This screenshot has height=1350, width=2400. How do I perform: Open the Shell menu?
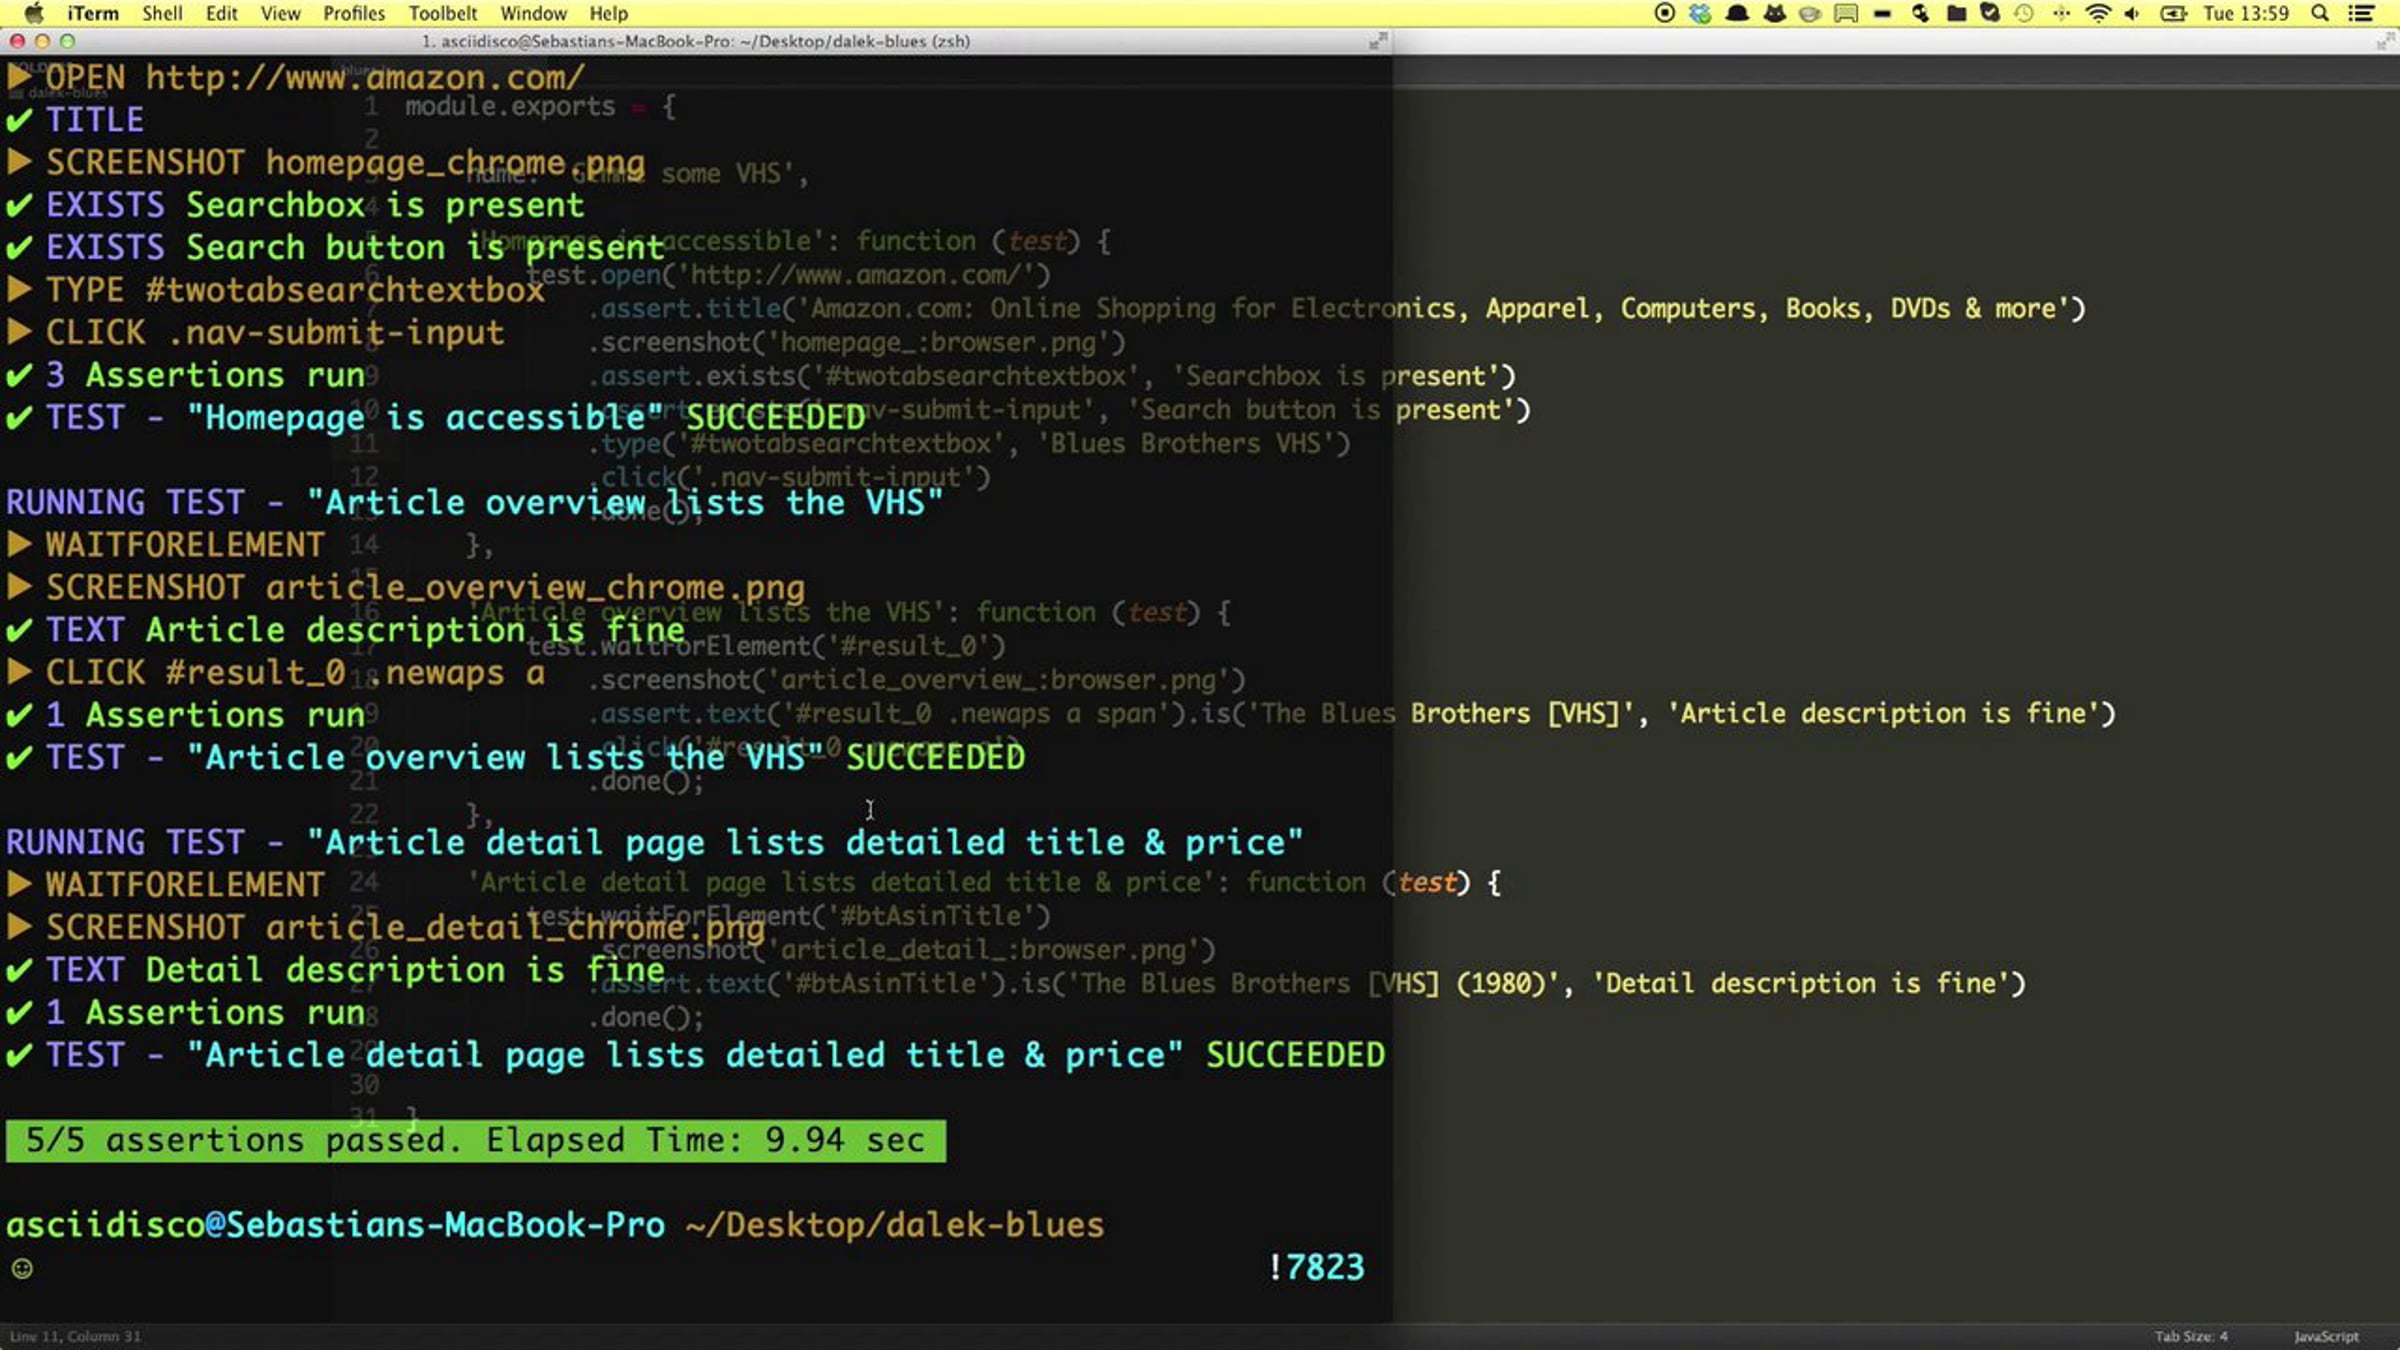coord(162,13)
